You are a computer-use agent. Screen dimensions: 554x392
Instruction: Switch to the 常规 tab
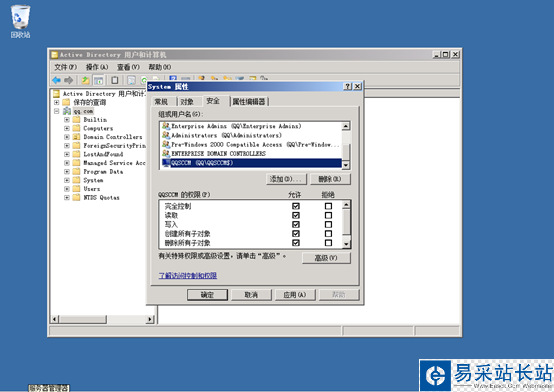pos(161,102)
